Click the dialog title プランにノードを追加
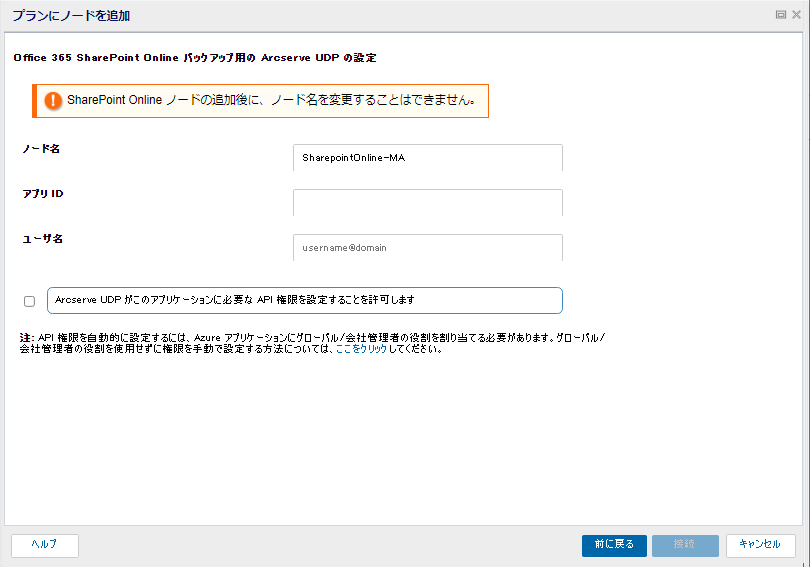The width and height of the screenshot is (810, 567). [71, 15]
